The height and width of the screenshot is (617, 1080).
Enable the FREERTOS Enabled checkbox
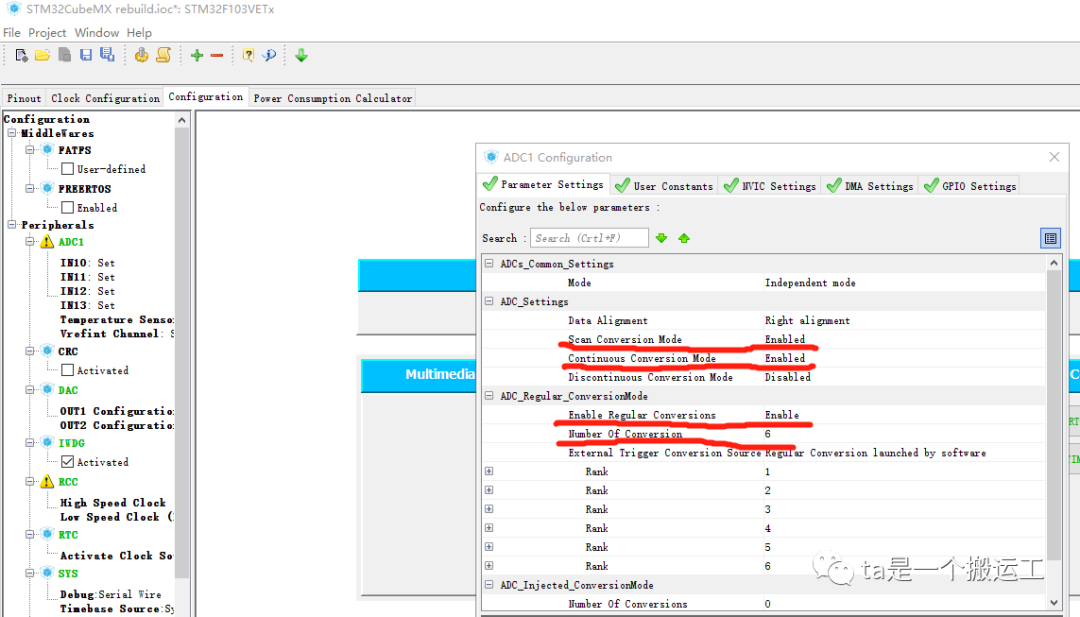pyautogui.click(x=68, y=207)
